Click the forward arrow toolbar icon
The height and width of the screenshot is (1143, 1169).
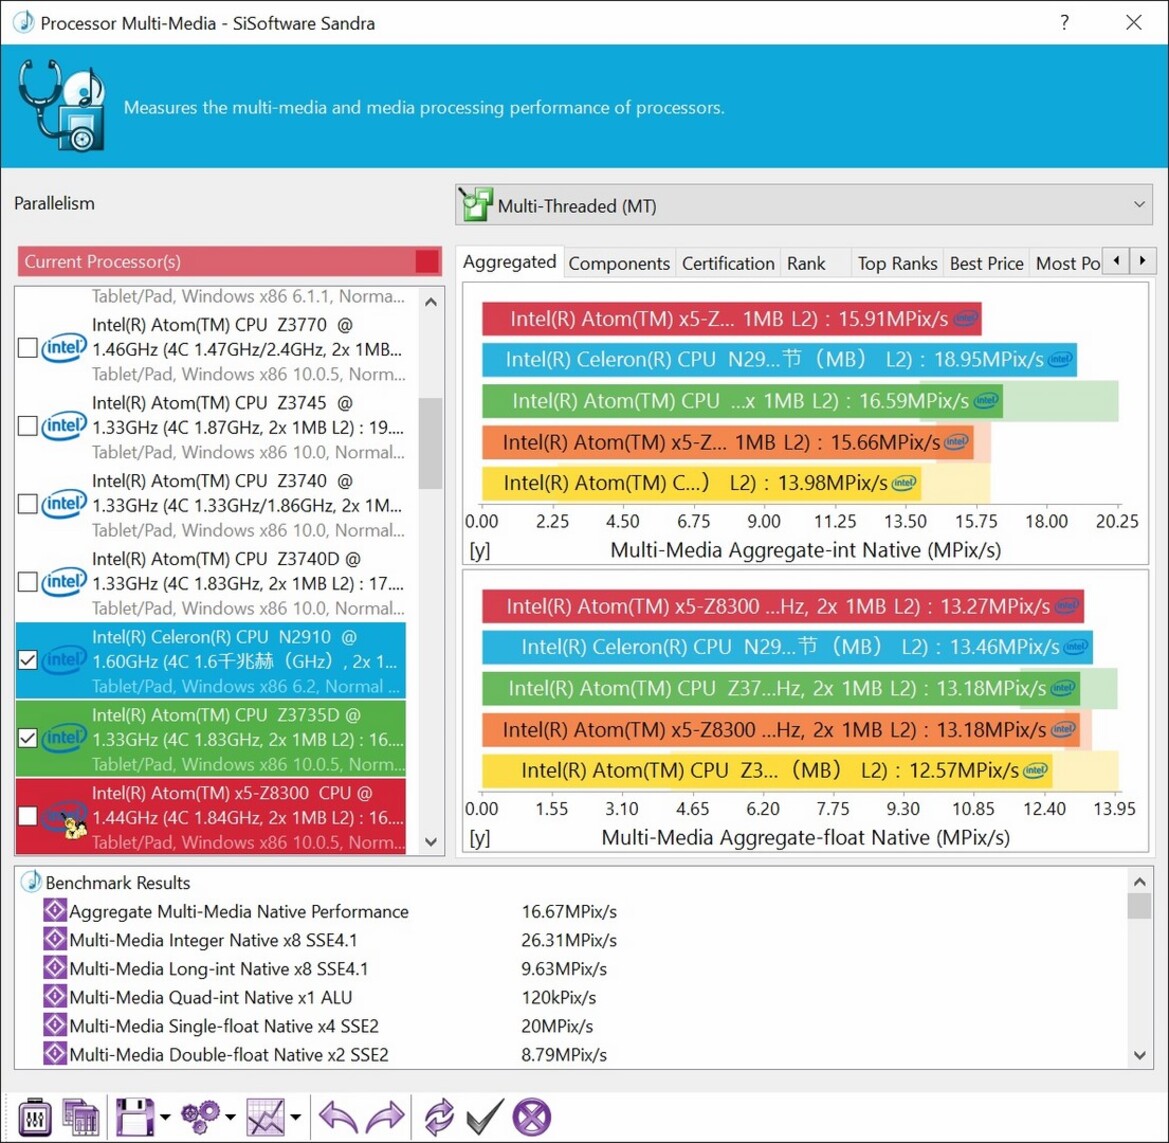[x=385, y=1117]
